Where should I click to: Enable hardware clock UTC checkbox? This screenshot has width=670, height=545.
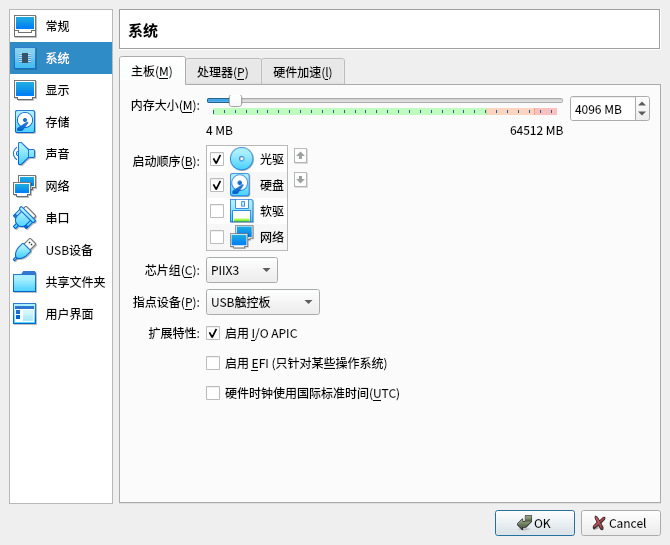point(213,393)
